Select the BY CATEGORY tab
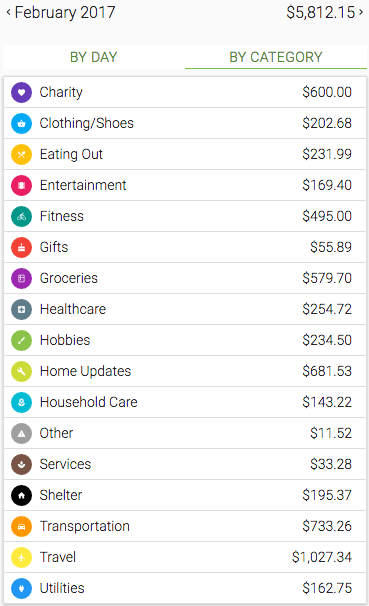The width and height of the screenshot is (369, 606). point(276,57)
